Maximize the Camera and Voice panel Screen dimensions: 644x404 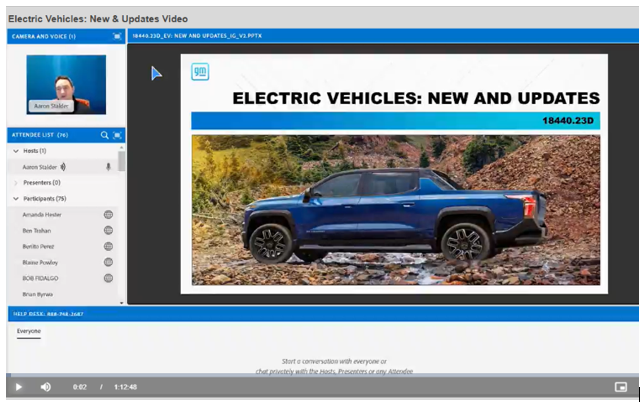117,36
